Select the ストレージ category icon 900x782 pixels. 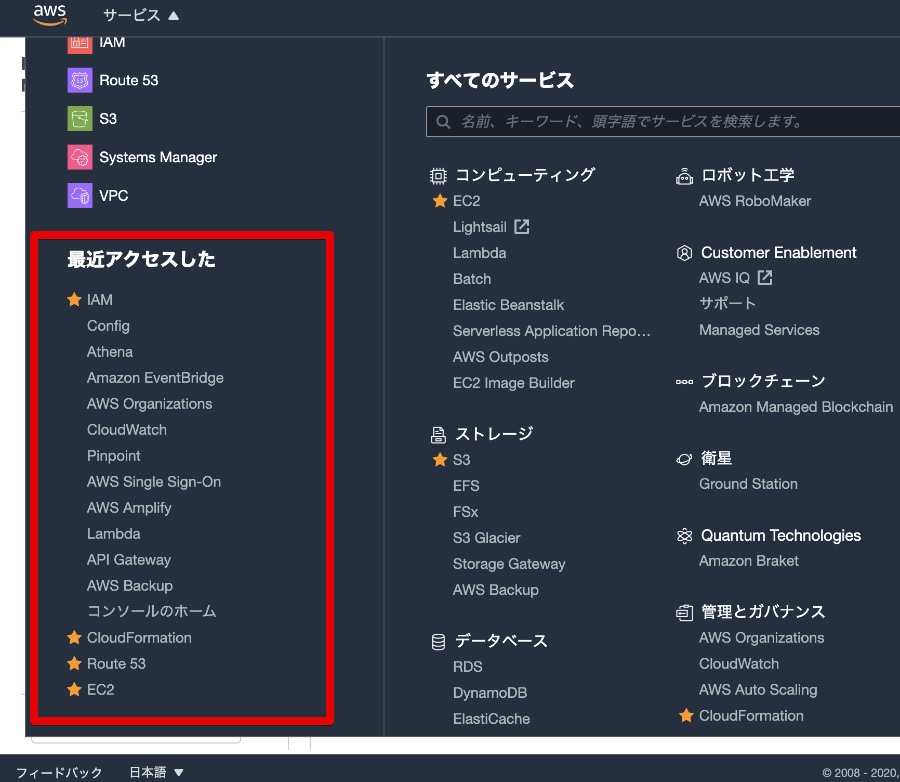point(437,434)
